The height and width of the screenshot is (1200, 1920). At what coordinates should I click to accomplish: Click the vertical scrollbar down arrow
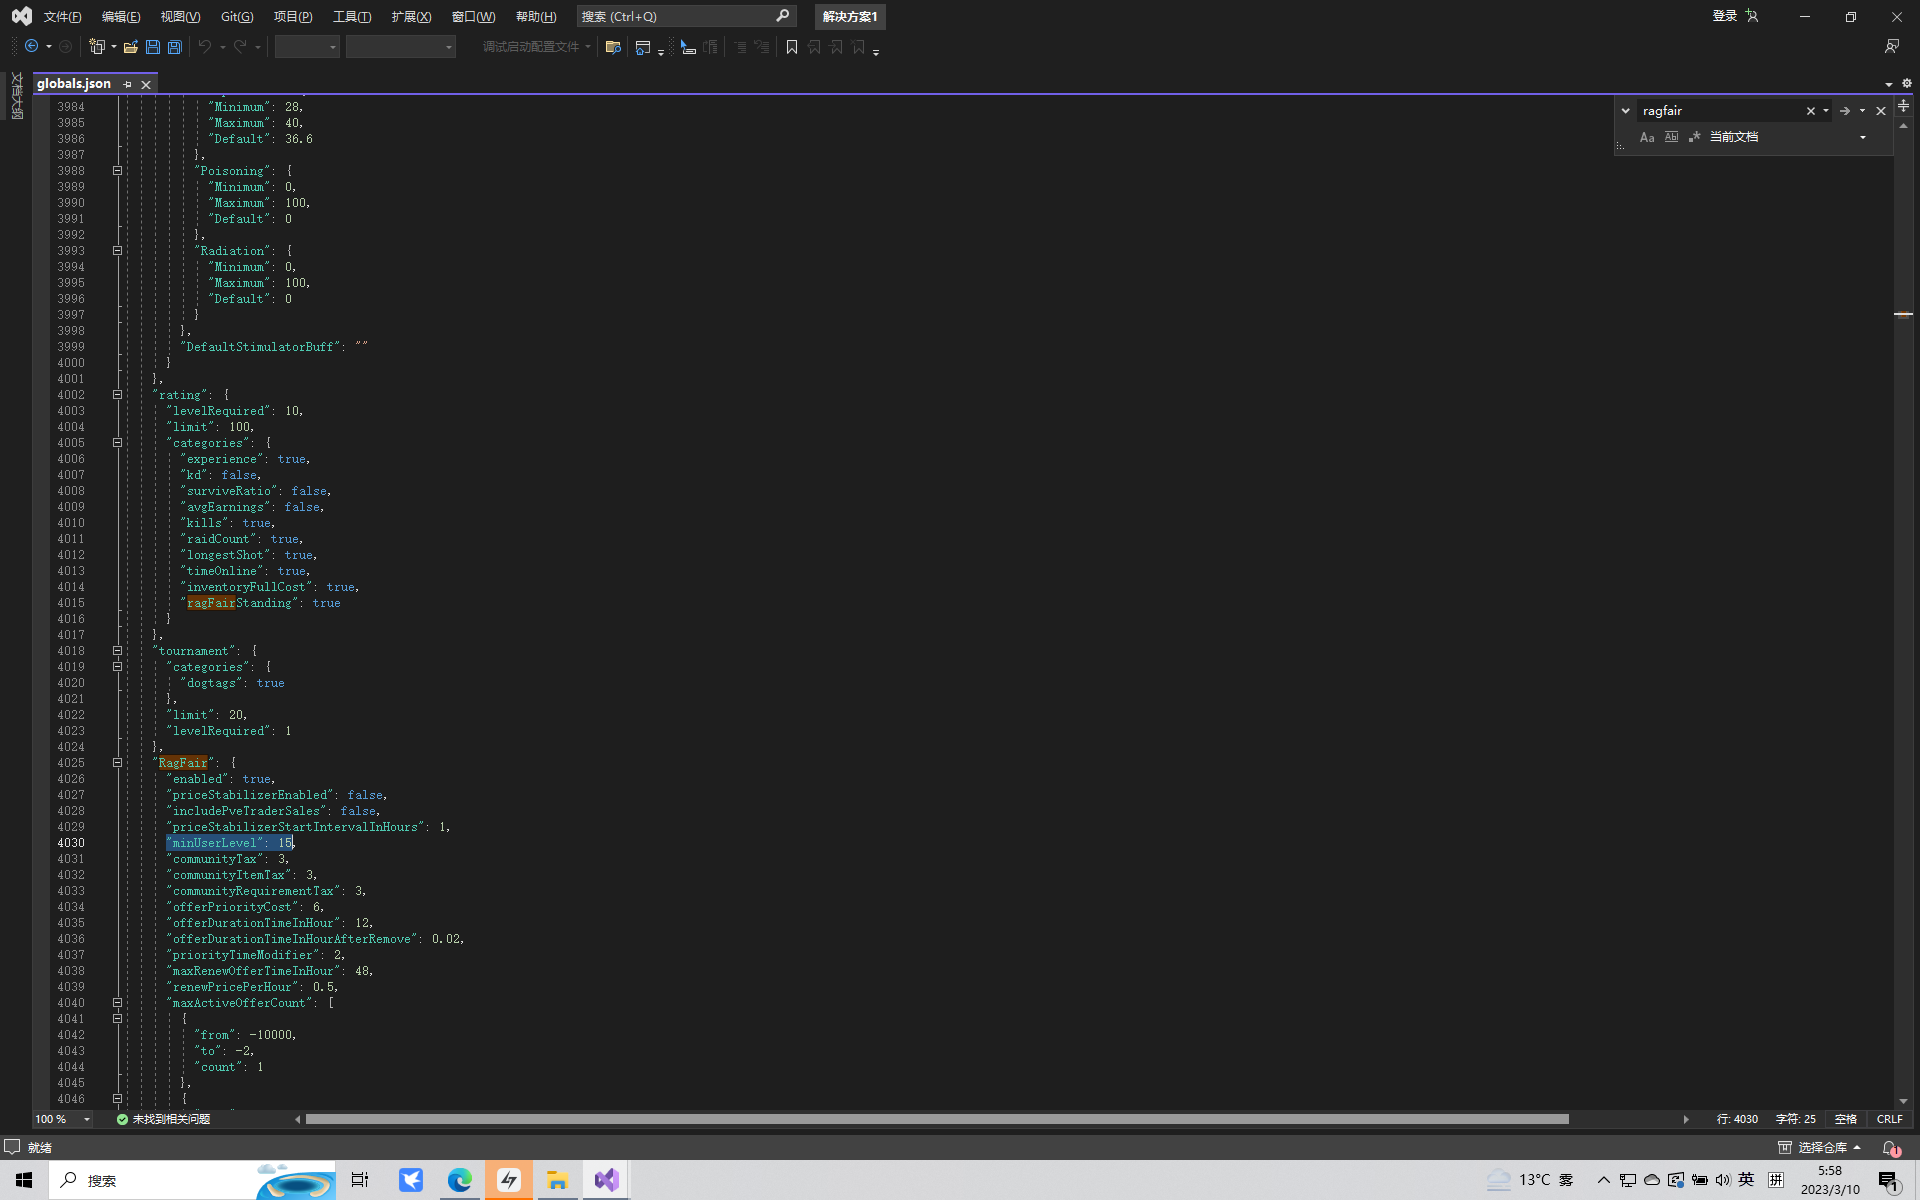[1903, 1101]
